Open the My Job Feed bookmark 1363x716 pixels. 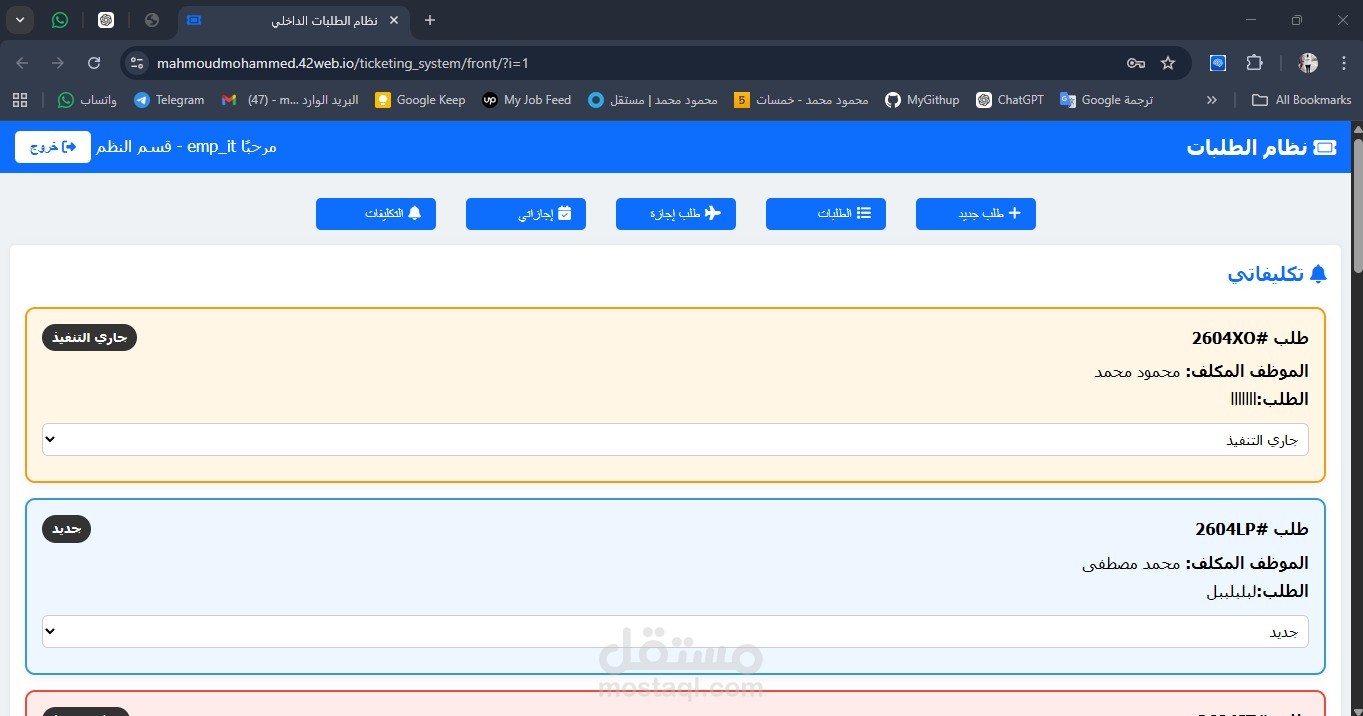pos(527,100)
